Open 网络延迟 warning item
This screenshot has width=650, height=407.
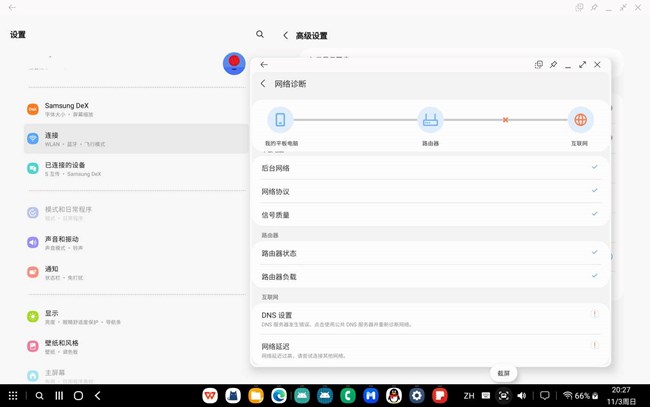pyautogui.click(x=429, y=350)
